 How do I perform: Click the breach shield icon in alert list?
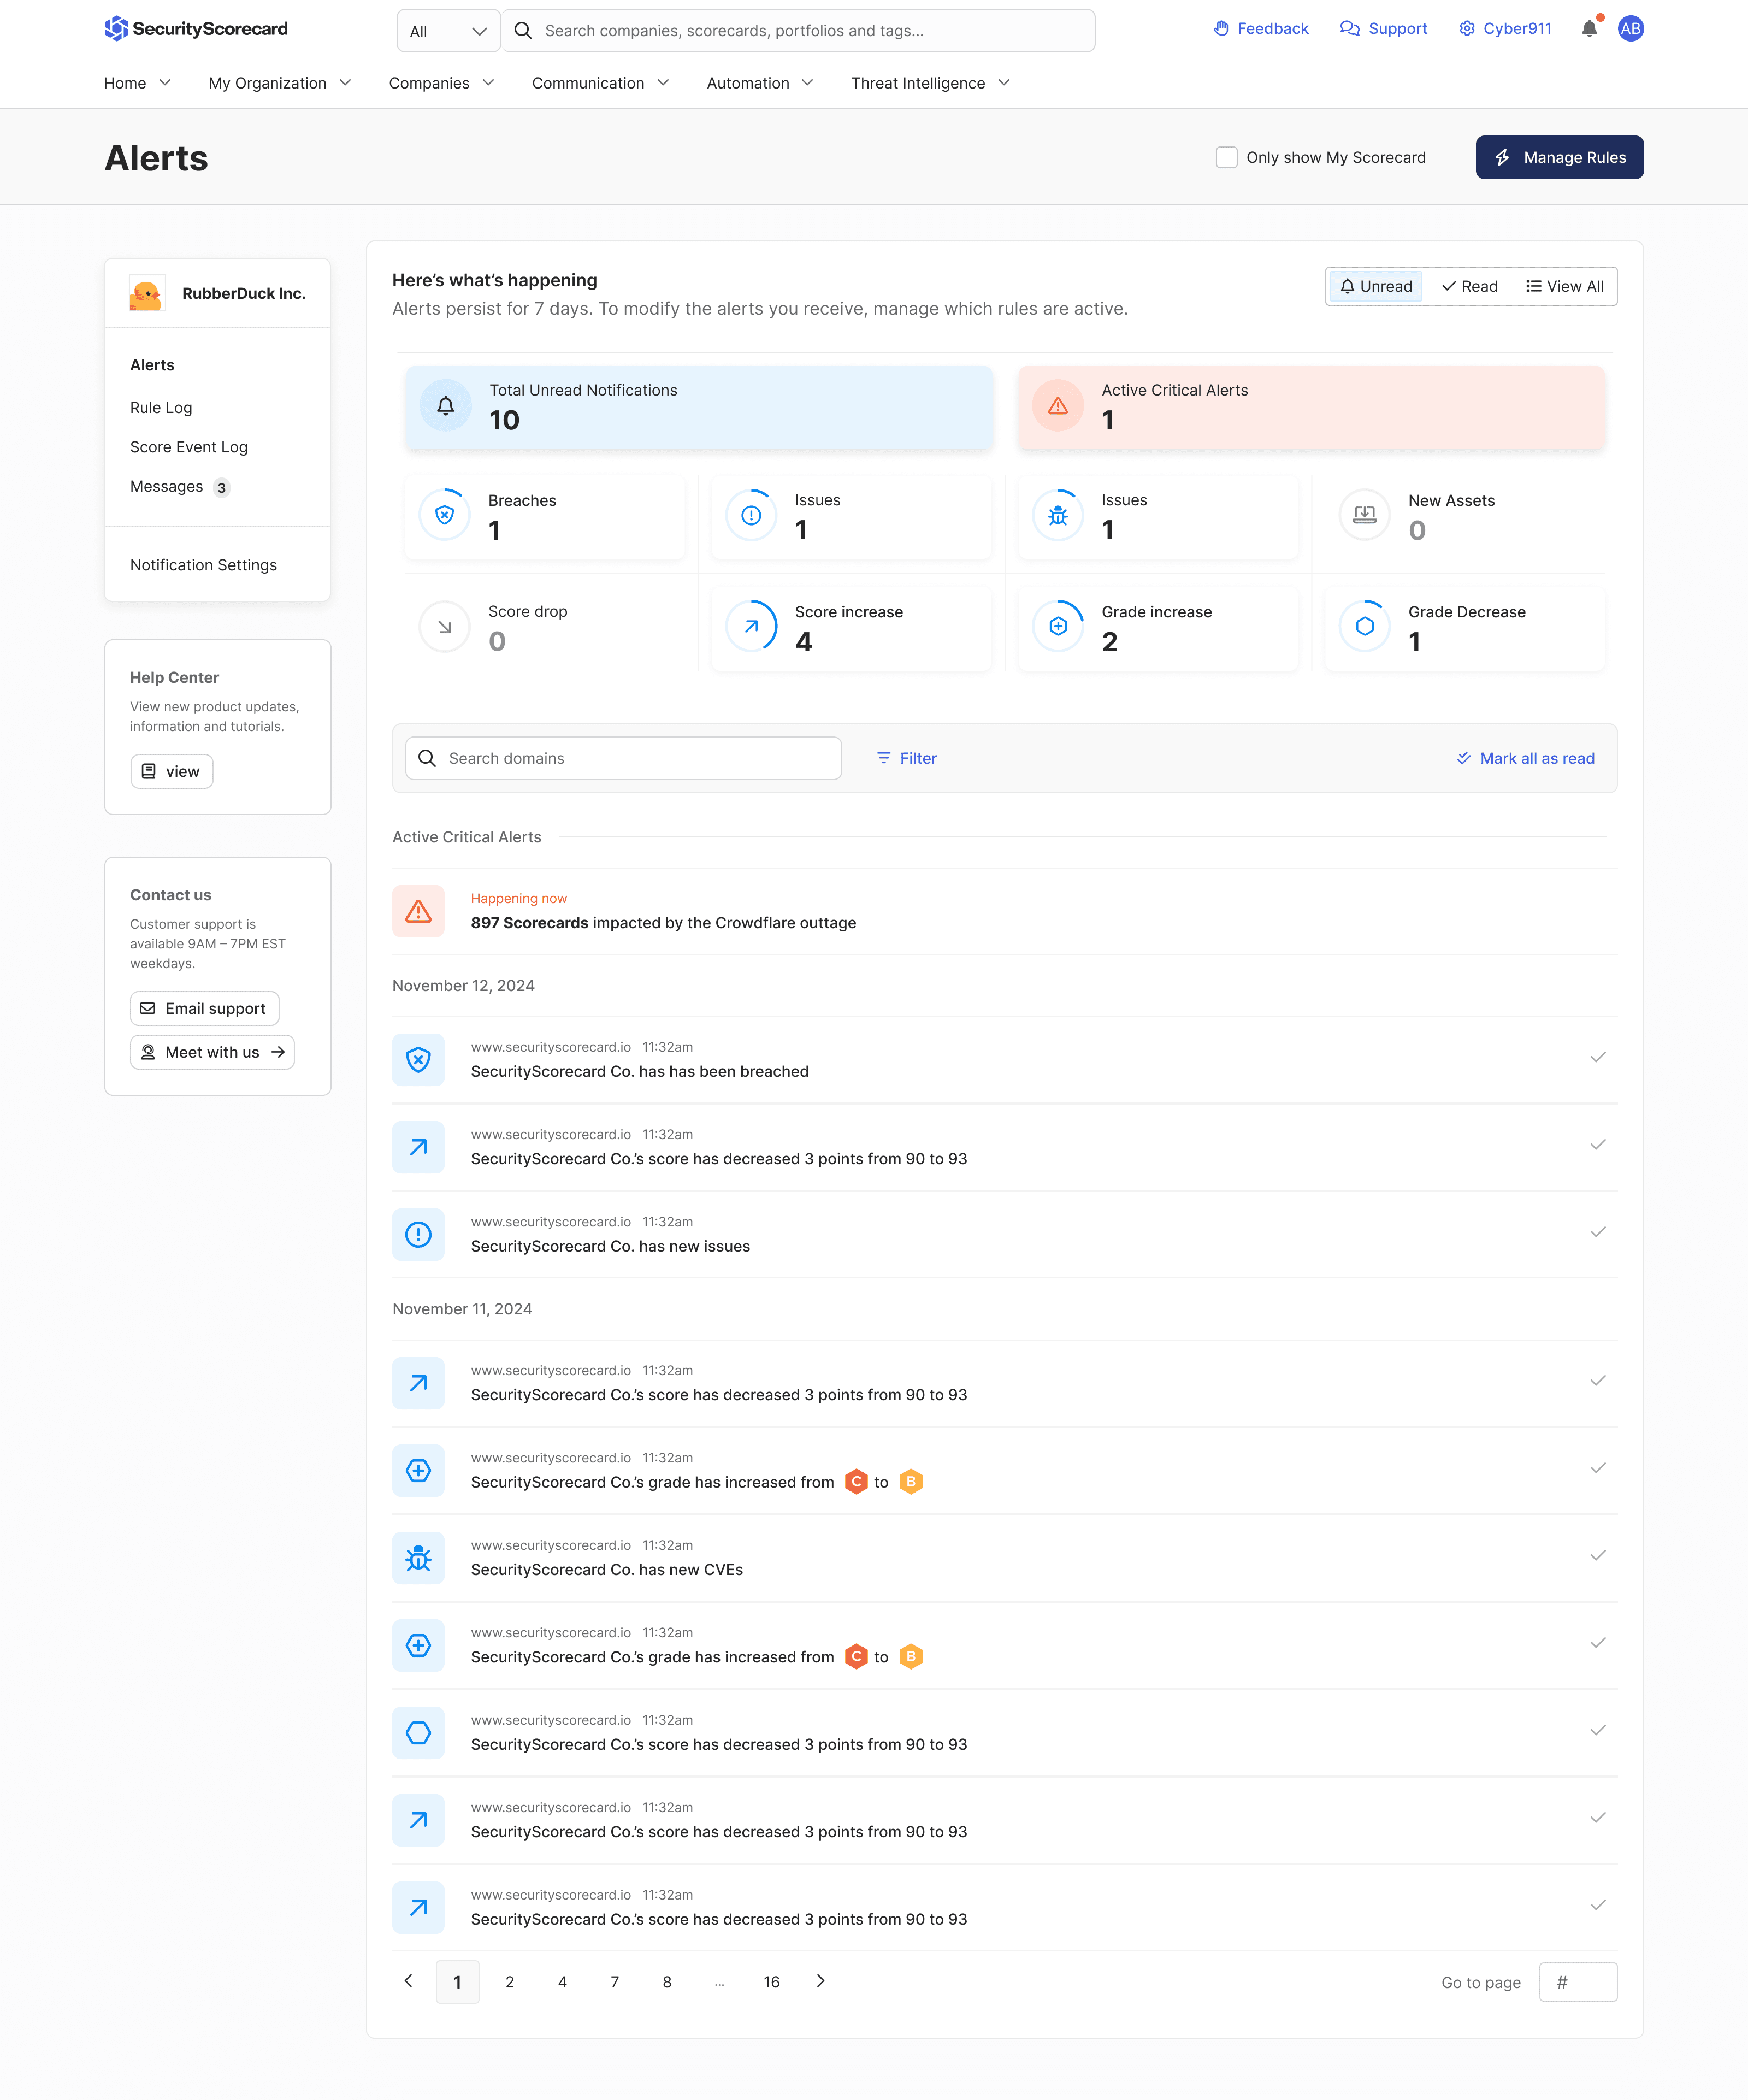point(418,1059)
